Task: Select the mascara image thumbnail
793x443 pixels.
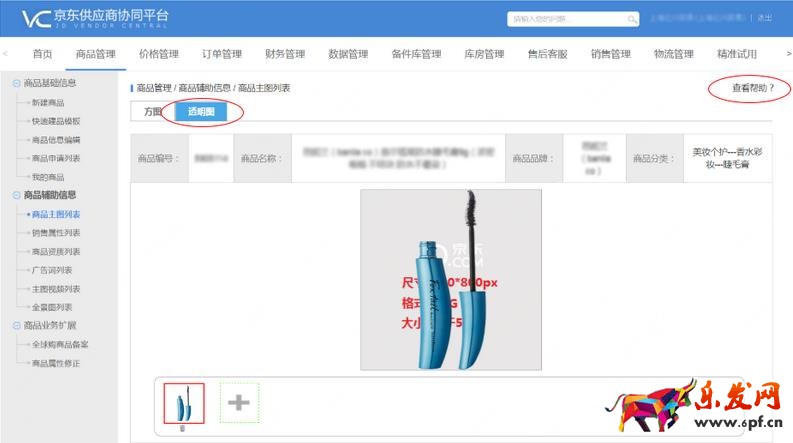Action: pos(184,403)
